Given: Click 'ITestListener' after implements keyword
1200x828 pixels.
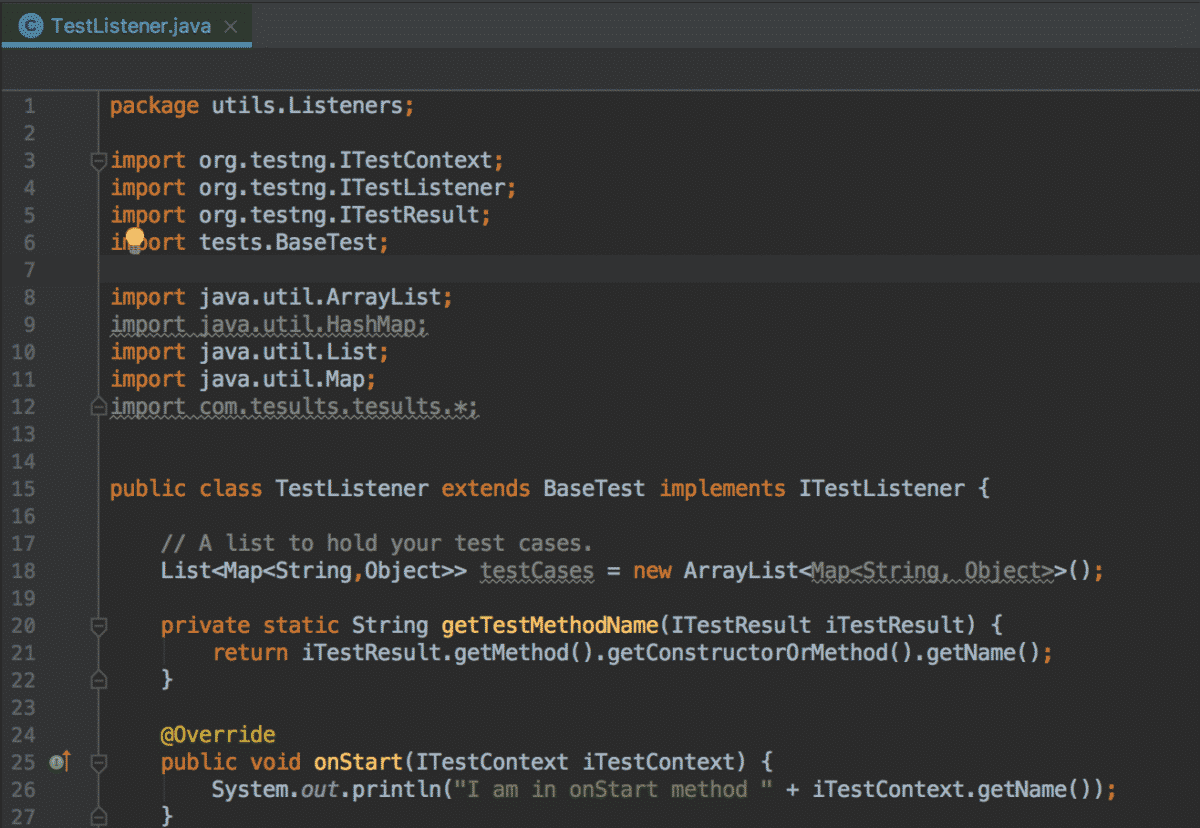Looking at the screenshot, I should [x=881, y=489].
